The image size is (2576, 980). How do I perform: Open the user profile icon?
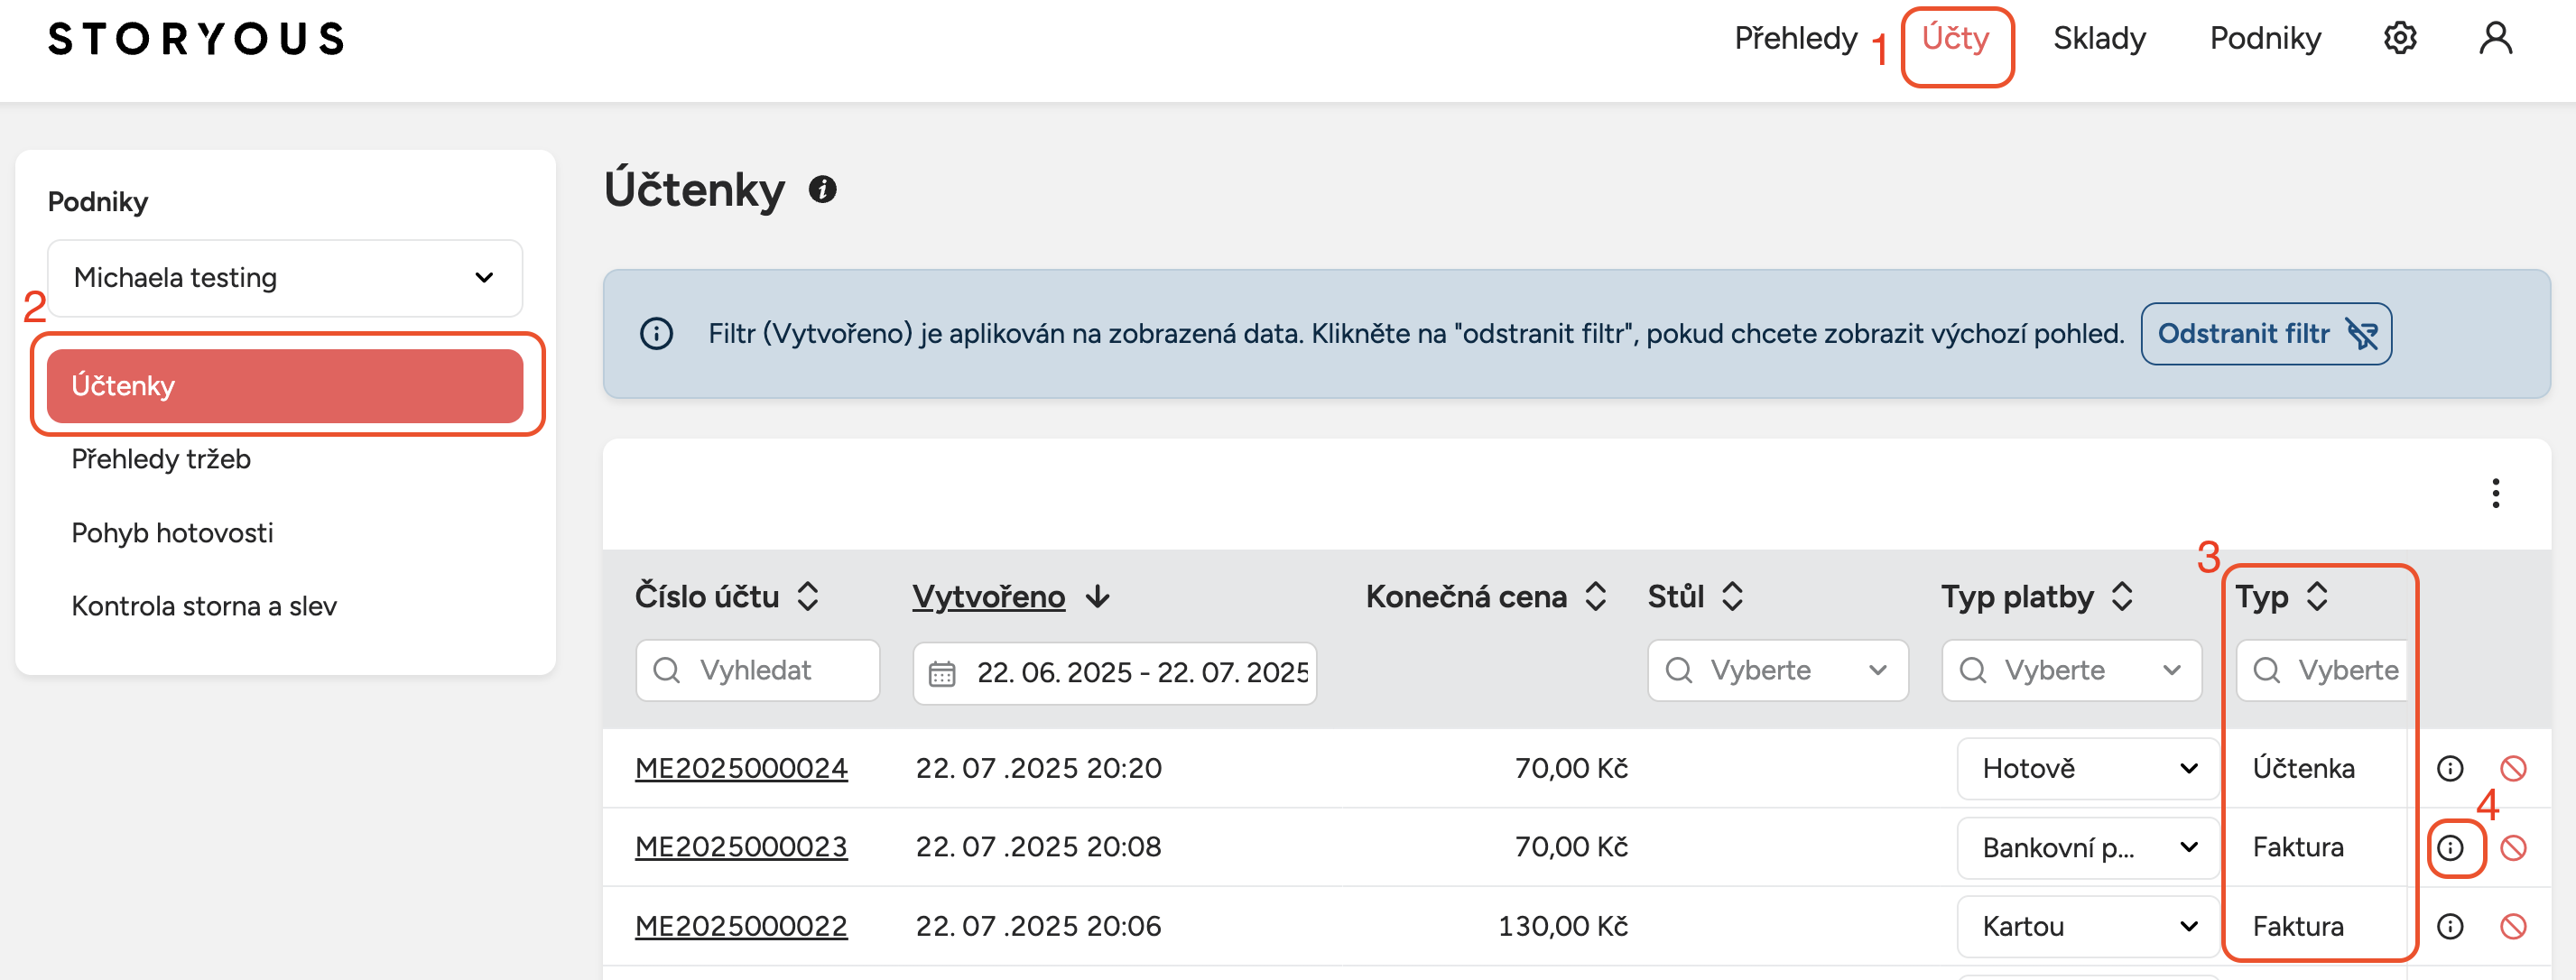(x=2496, y=38)
